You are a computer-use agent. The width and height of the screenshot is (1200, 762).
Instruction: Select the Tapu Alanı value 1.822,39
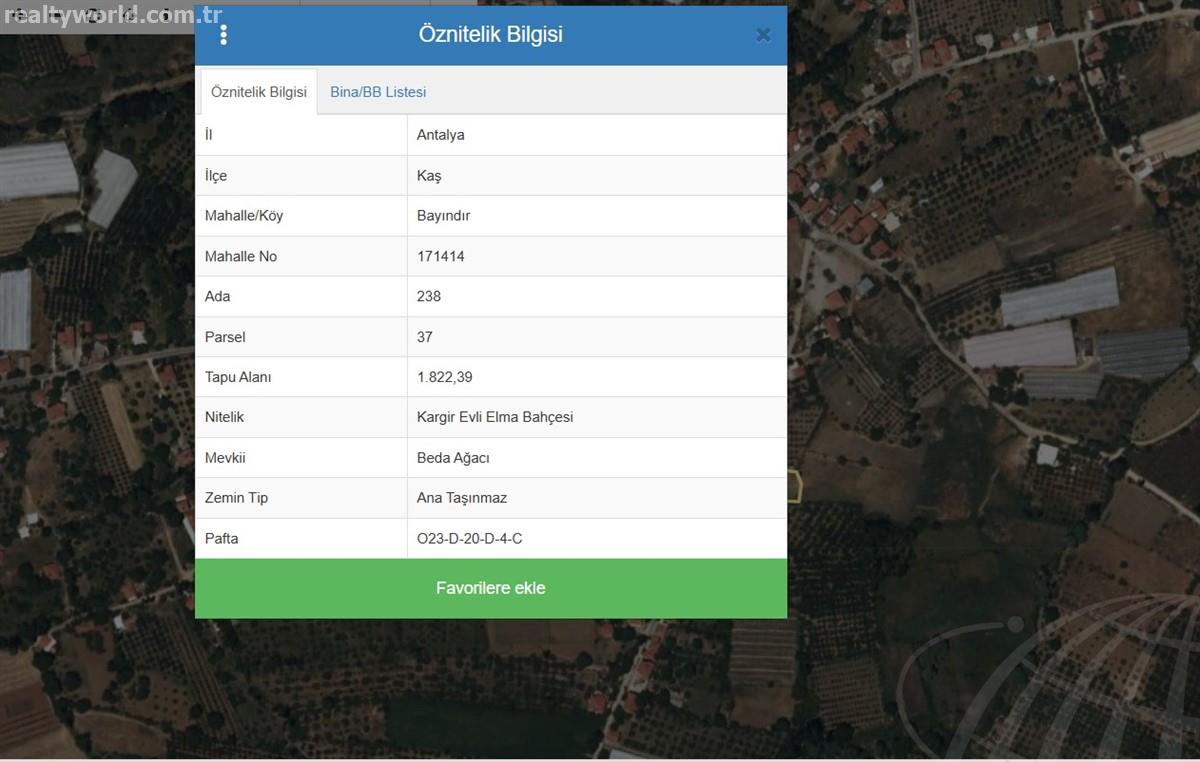(x=443, y=377)
